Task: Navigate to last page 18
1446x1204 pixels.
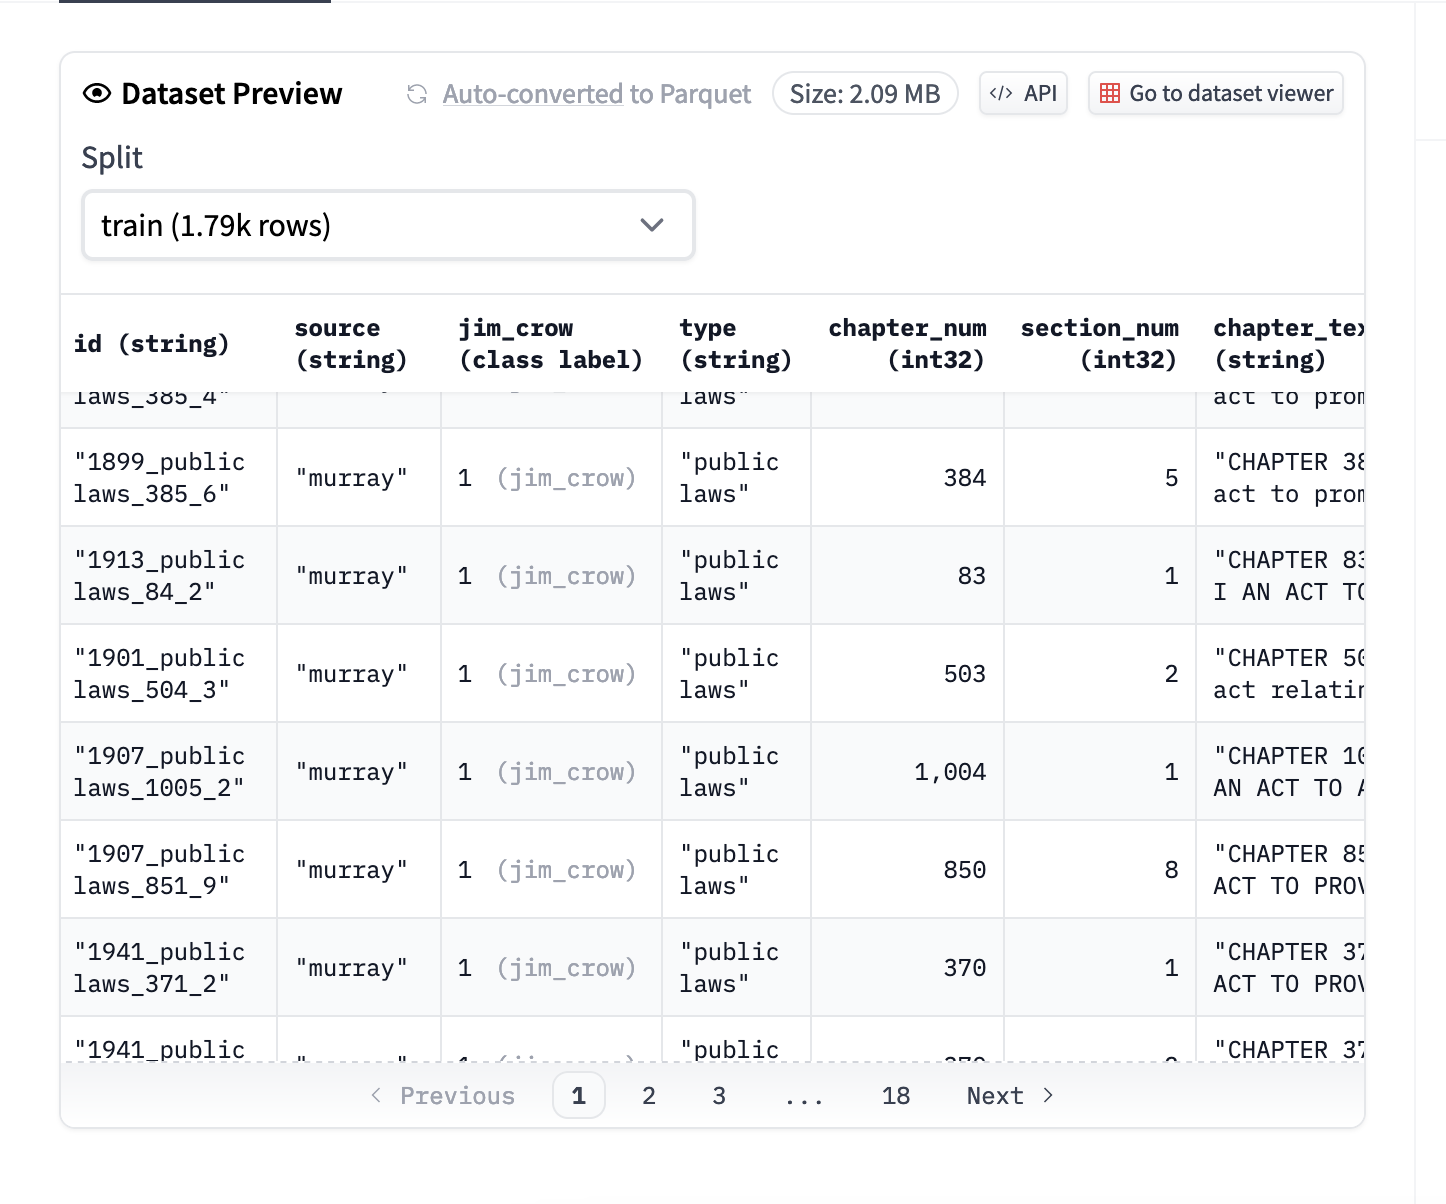Action: [895, 1096]
